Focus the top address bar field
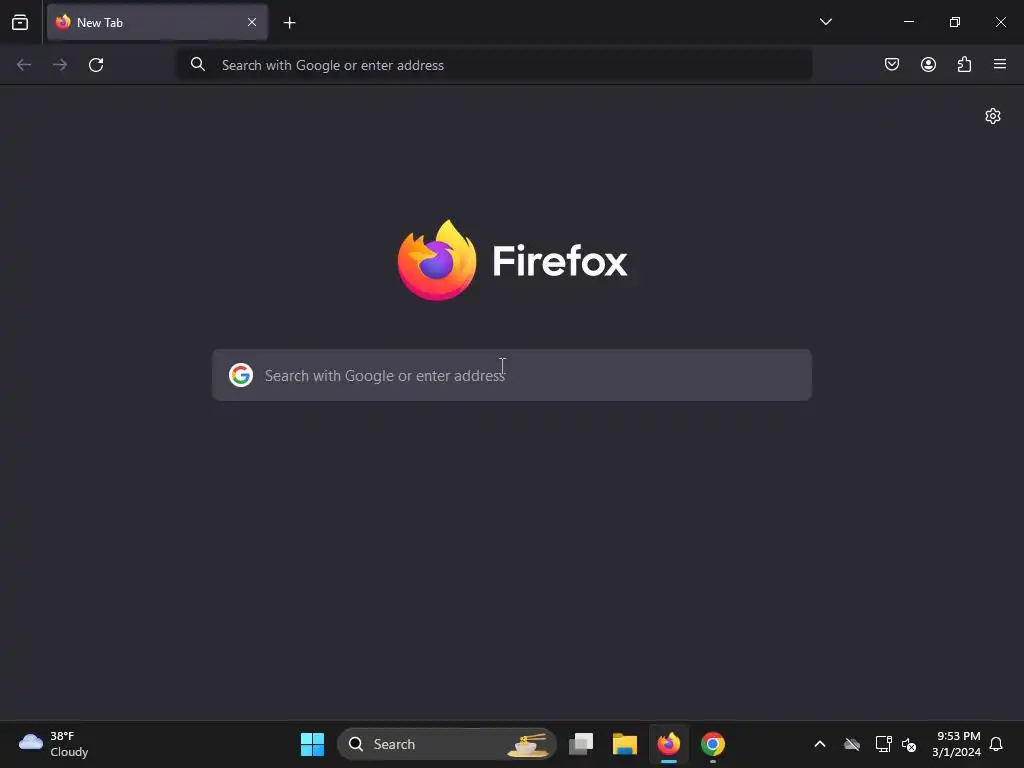The width and height of the screenshot is (1024, 768). 494,65
